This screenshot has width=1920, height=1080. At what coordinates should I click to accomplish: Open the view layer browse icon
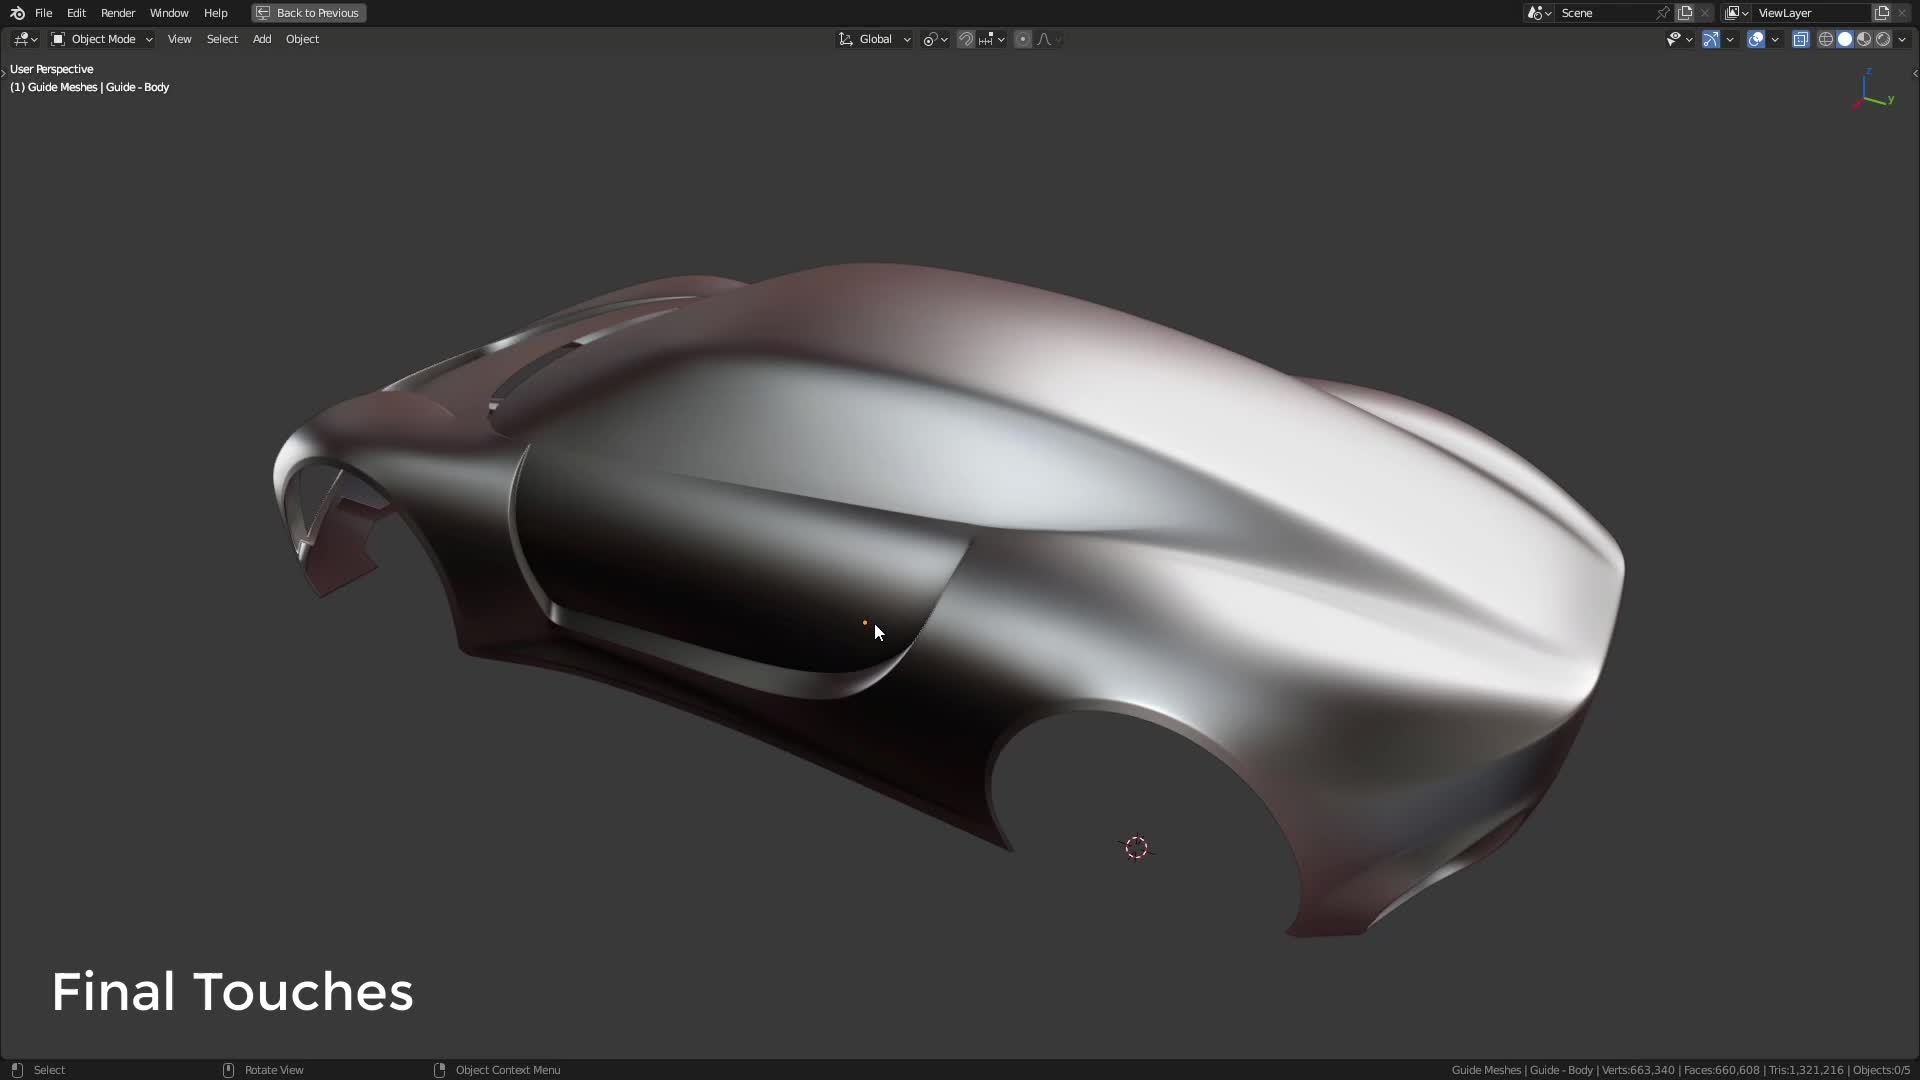[1736, 13]
